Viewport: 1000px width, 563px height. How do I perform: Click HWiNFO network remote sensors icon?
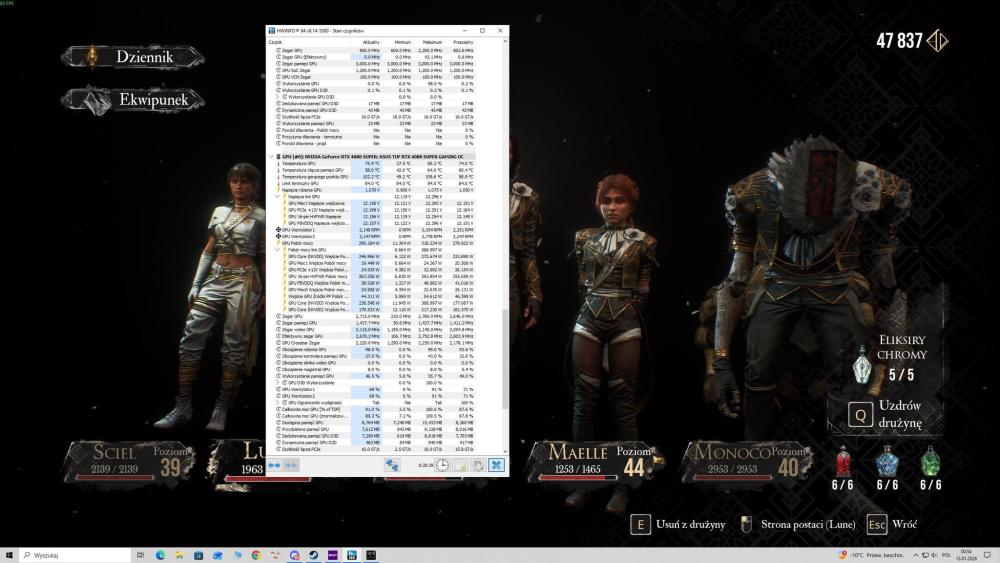point(392,465)
